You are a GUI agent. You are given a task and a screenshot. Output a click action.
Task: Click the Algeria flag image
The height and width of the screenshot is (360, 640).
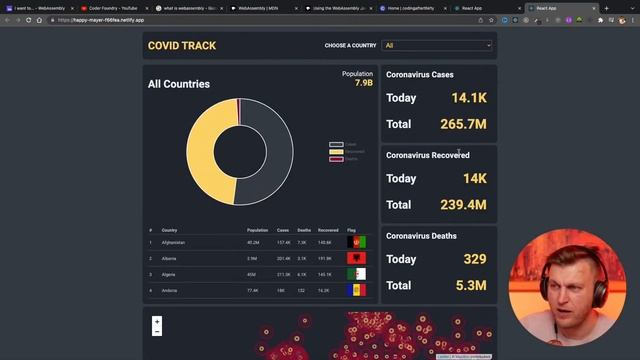coord(356,274)
